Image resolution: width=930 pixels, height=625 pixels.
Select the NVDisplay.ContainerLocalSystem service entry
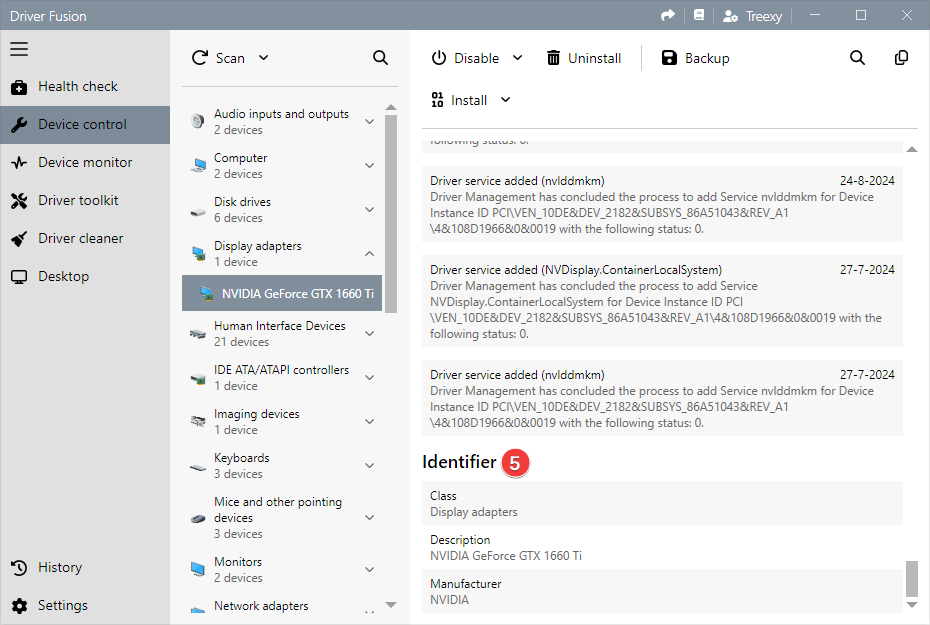[x=662, y=301]
